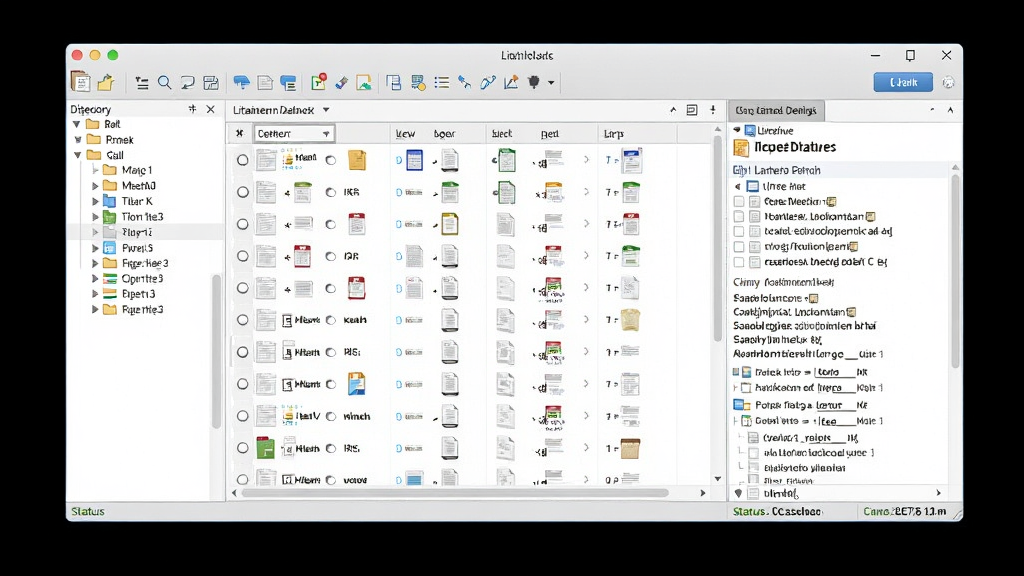
Task: Expand the 'Tliar K' folder arrow
Action: [95, 201]
